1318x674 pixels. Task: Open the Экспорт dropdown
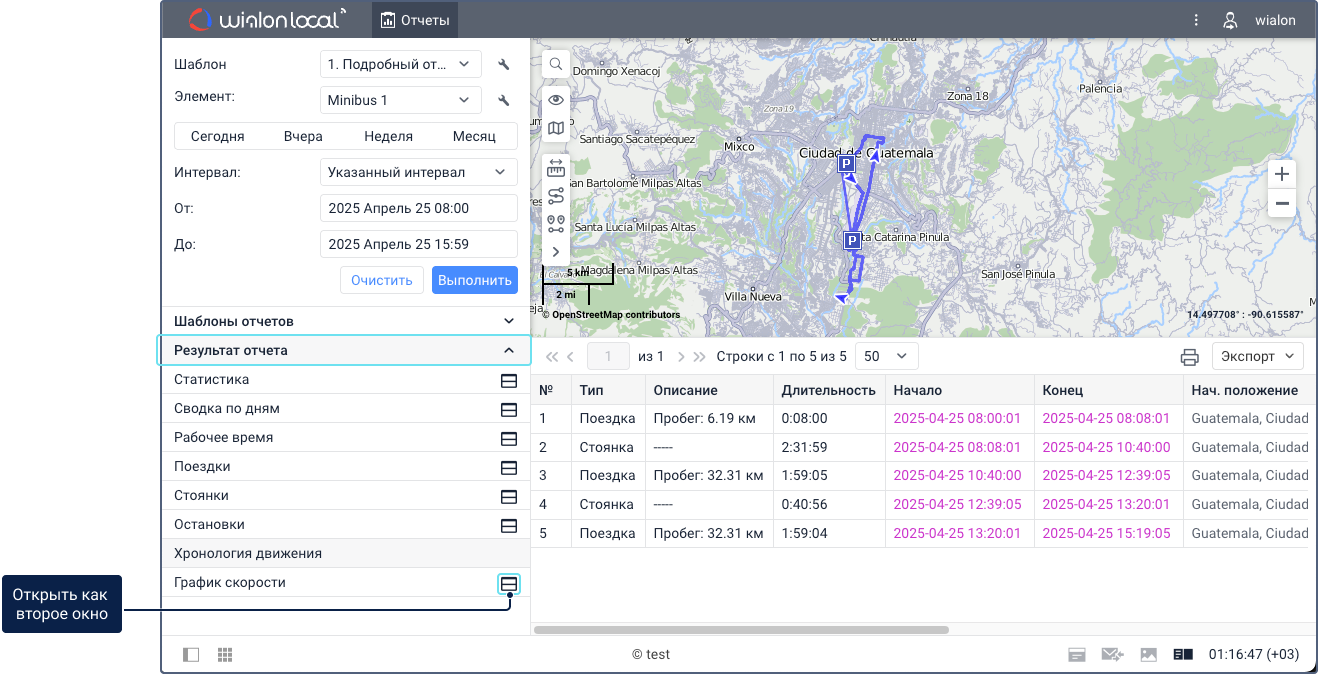(1257, 356)
